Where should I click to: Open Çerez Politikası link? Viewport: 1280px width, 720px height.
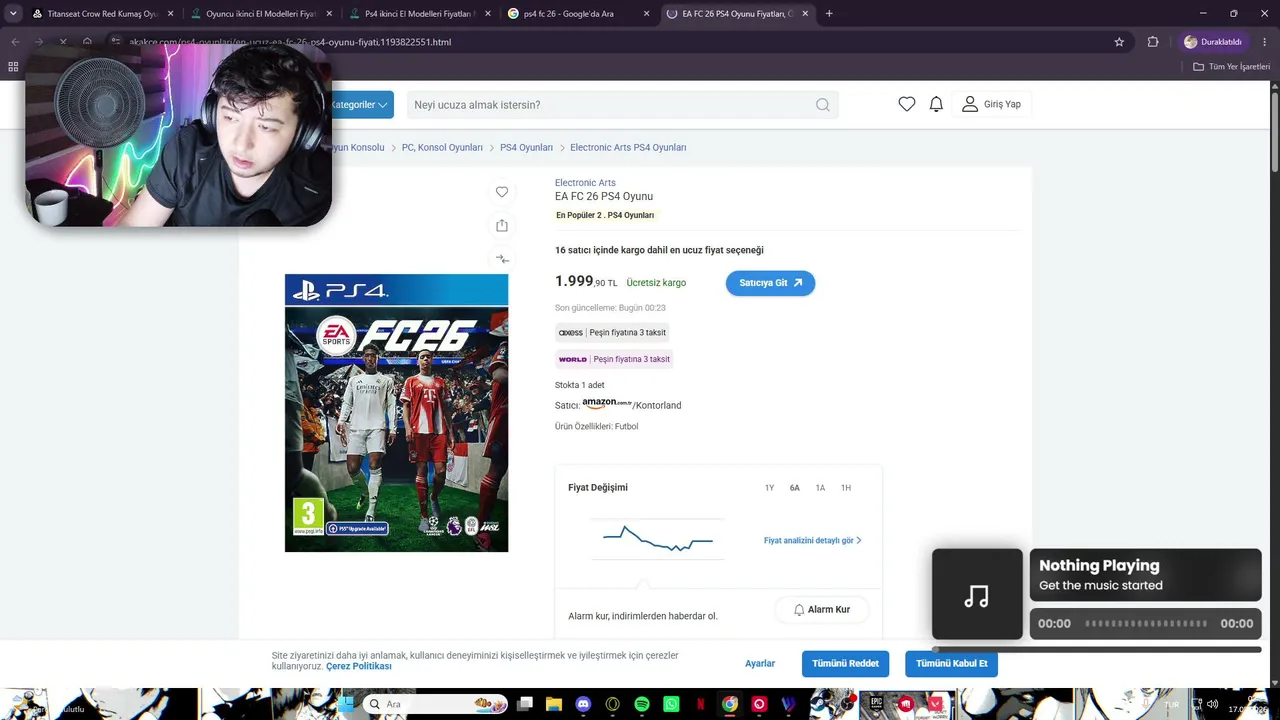pos(359,666)
